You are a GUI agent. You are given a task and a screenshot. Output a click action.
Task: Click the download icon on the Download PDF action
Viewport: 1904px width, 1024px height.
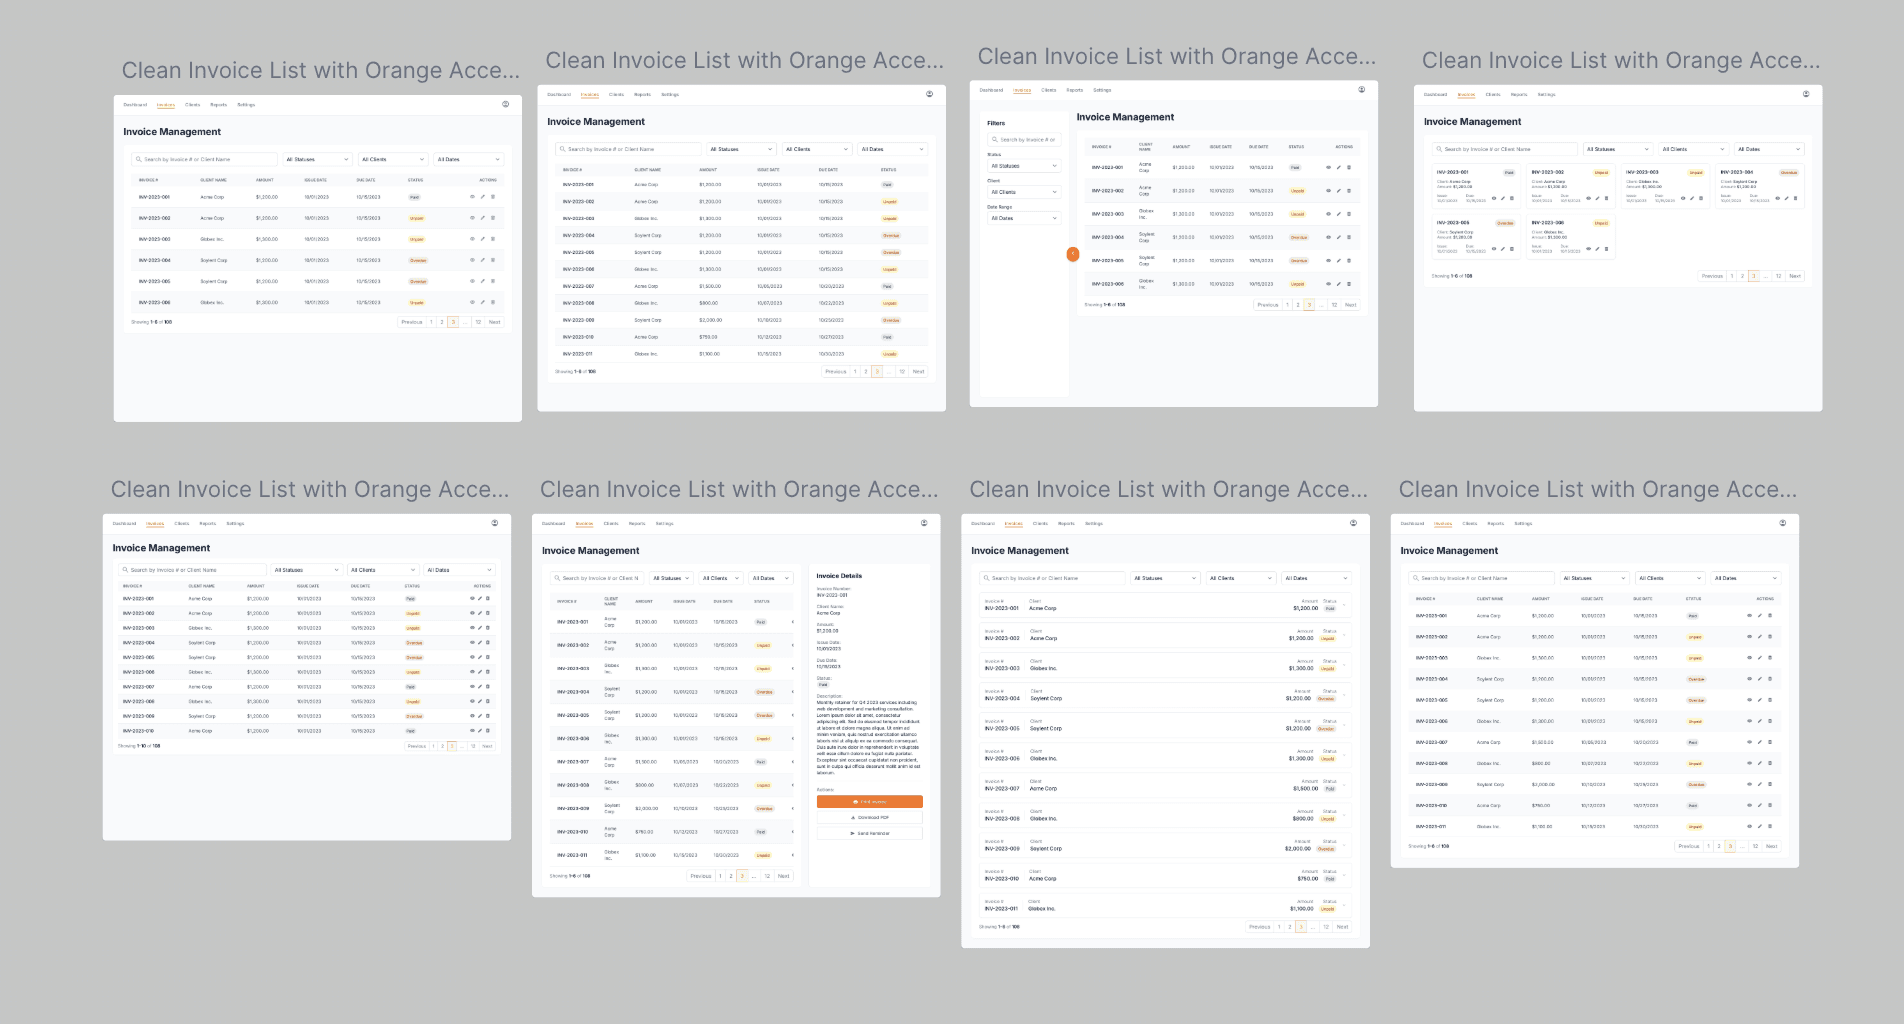(855, 816)
